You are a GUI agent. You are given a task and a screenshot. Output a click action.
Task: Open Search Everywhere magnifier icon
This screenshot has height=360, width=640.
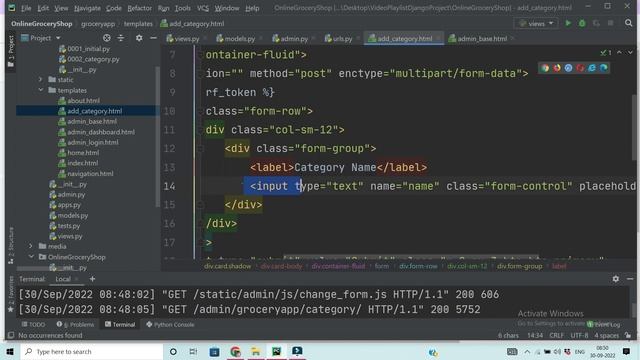pos(628,23)
